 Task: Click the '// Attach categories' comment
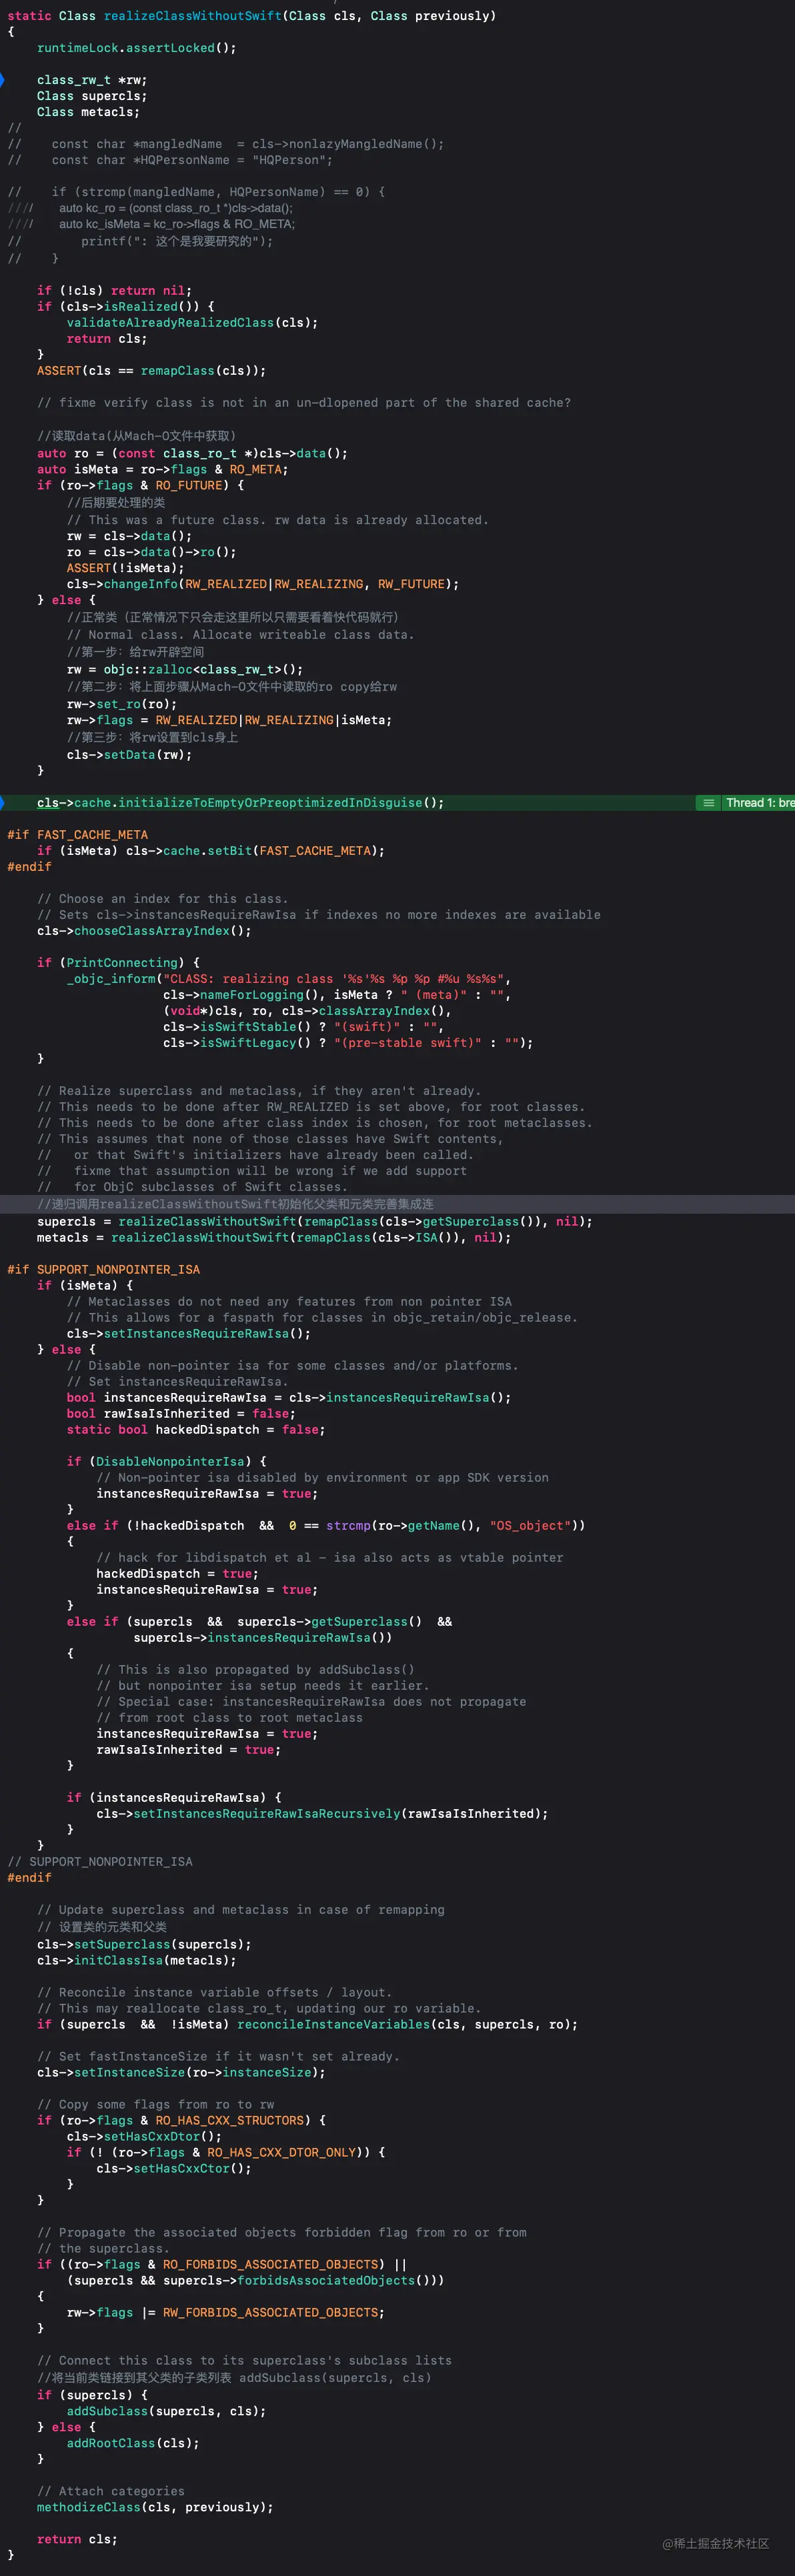[111, 2491]
